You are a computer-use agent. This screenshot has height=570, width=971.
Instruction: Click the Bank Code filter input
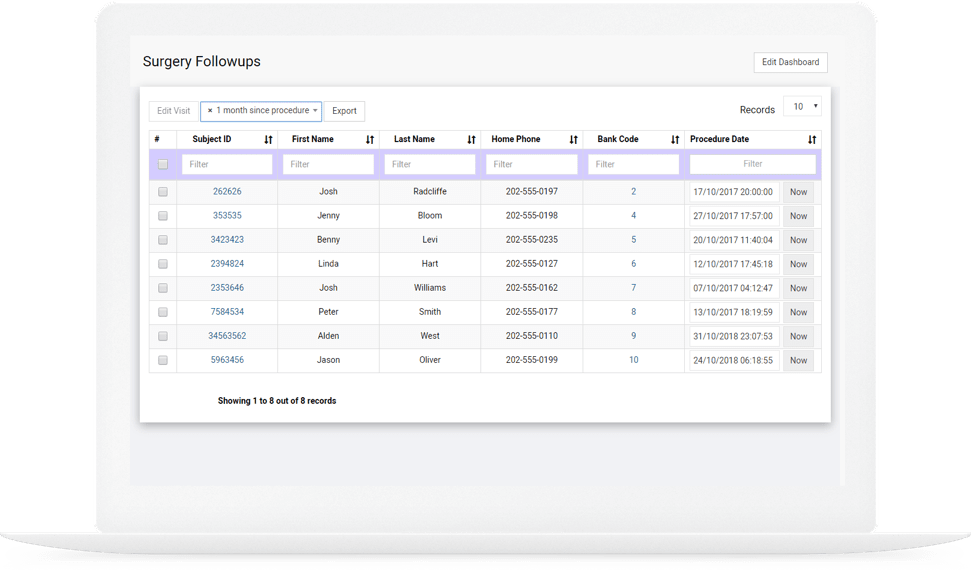point(634,164)
